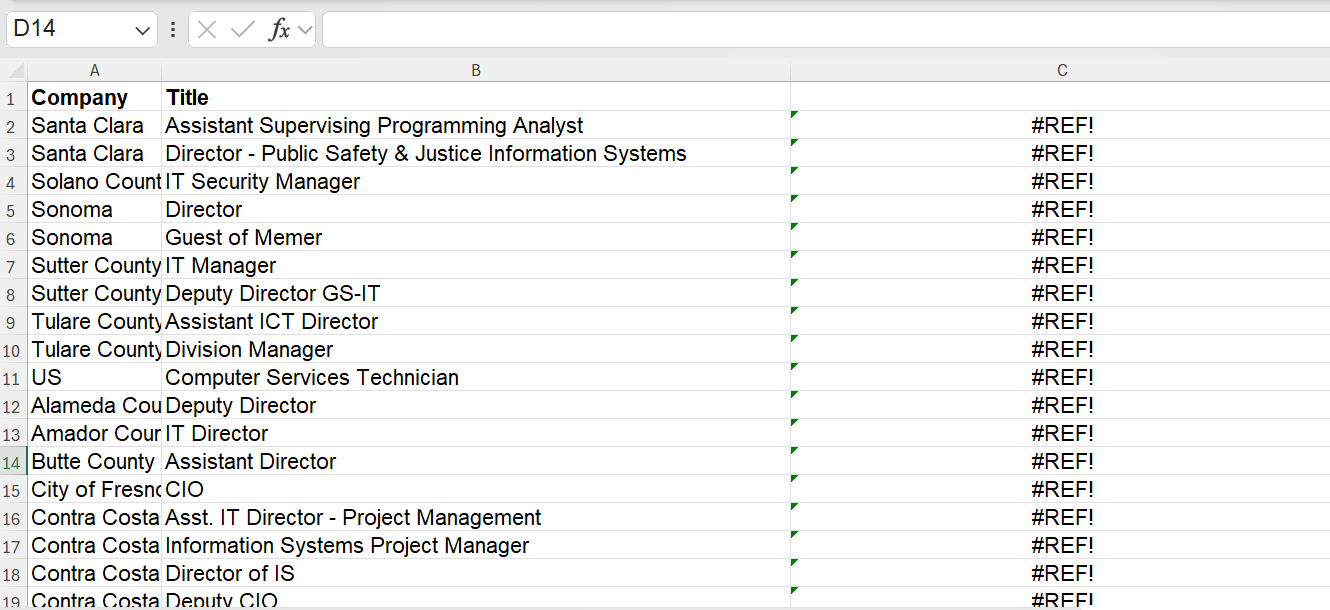Image resolution: width=1330 pixels, height=610 pixels.
Task: Select row 14 header
Action: click(13, 462)
